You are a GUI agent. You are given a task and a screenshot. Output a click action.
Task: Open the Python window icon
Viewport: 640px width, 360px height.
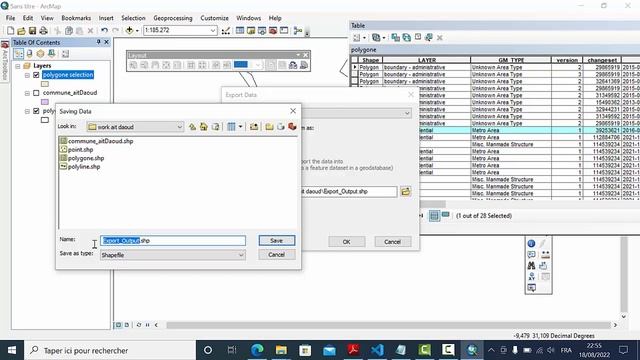284,31
